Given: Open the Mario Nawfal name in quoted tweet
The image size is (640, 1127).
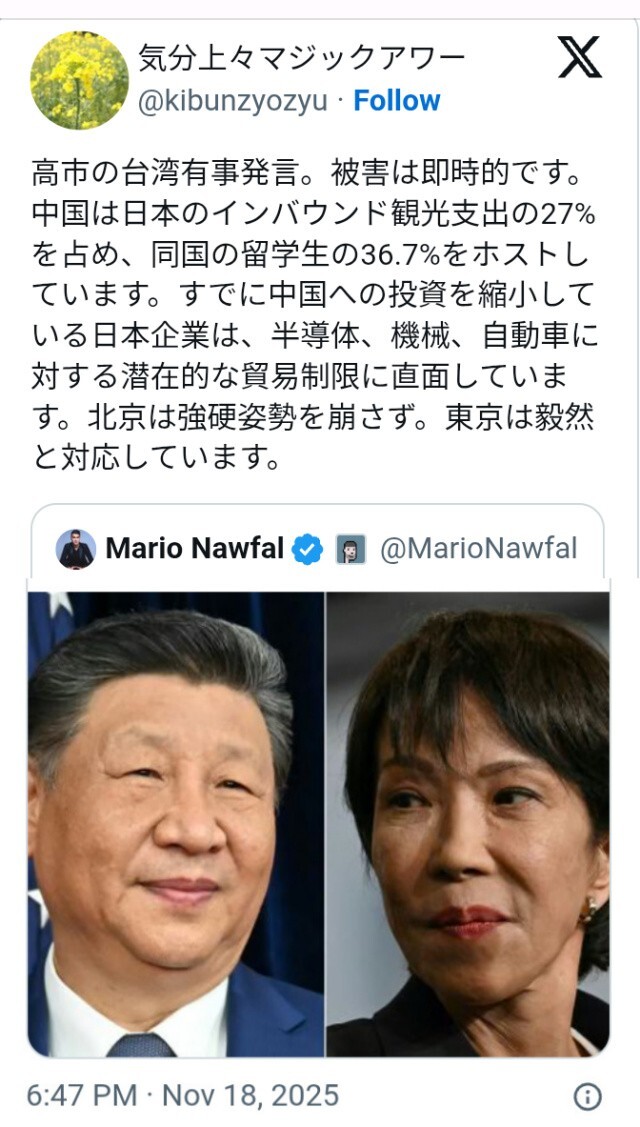Looking at the screenshot, I should point(195,549).
